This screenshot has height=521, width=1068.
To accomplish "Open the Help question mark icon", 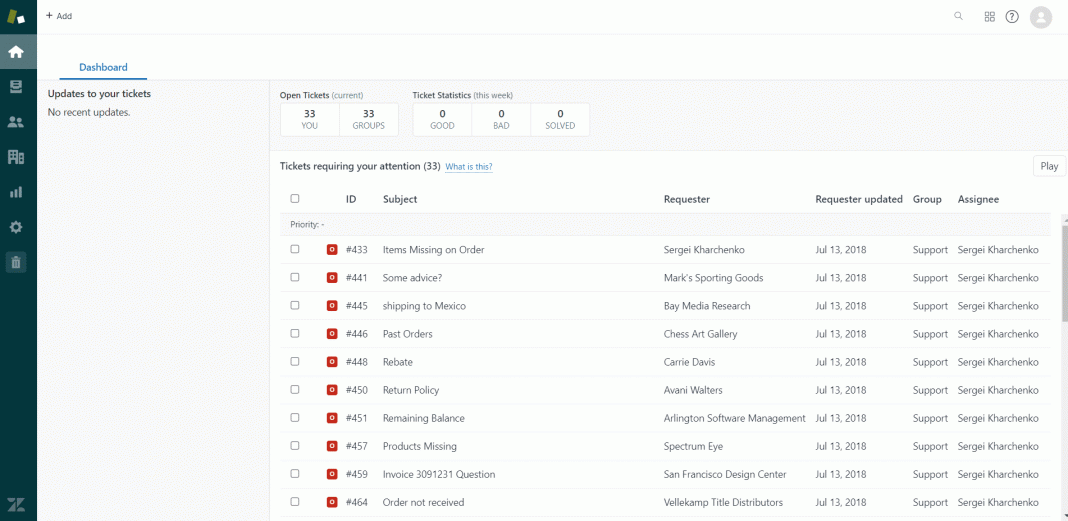I will (x=1012, y=17).
